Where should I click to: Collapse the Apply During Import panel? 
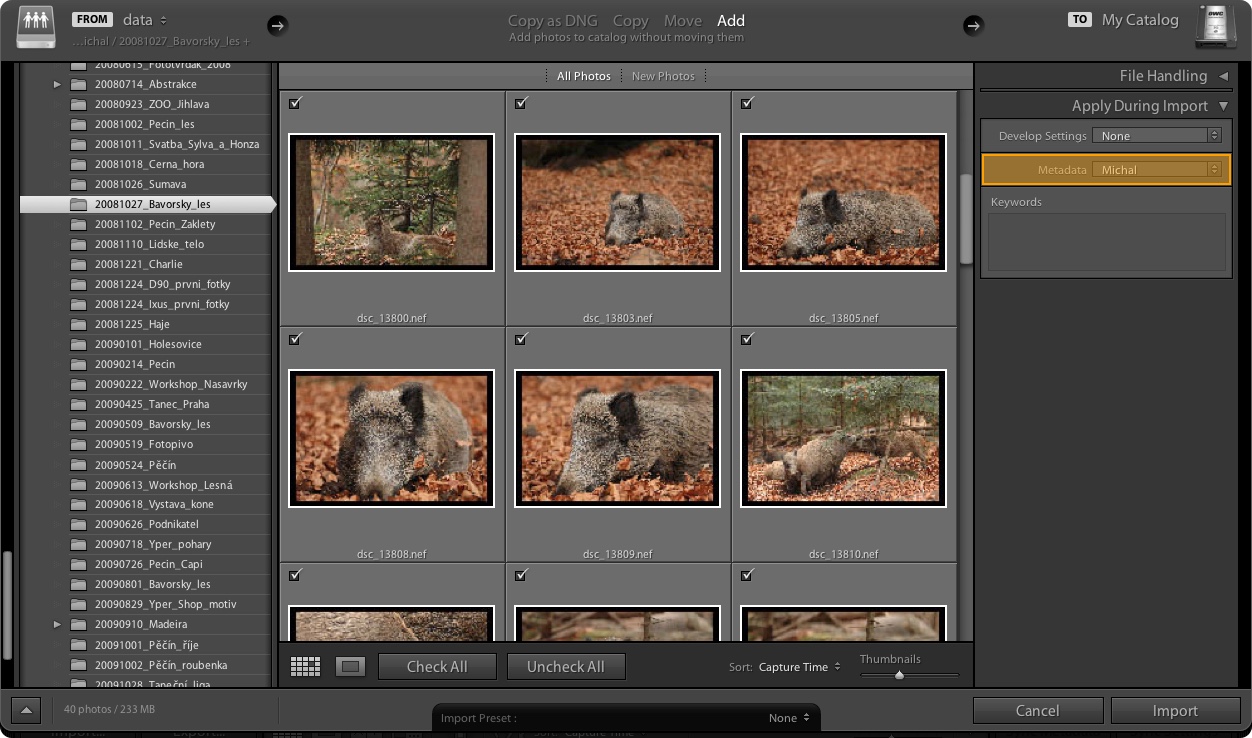1223,106
